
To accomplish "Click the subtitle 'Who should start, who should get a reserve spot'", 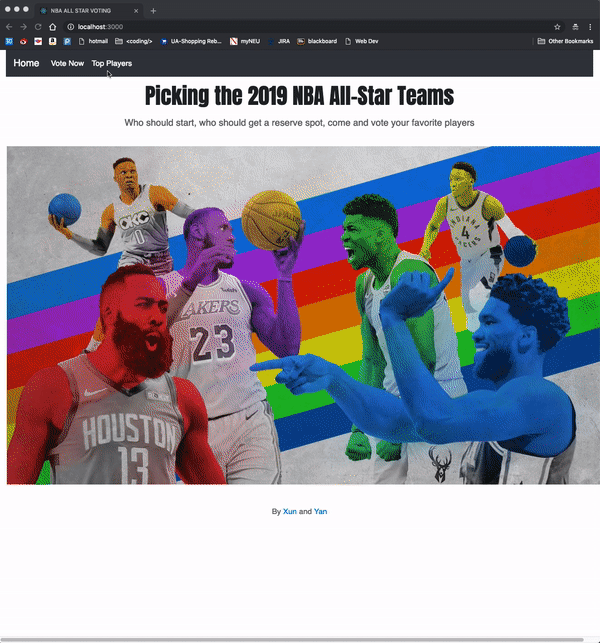I will [x=224, y=123].
